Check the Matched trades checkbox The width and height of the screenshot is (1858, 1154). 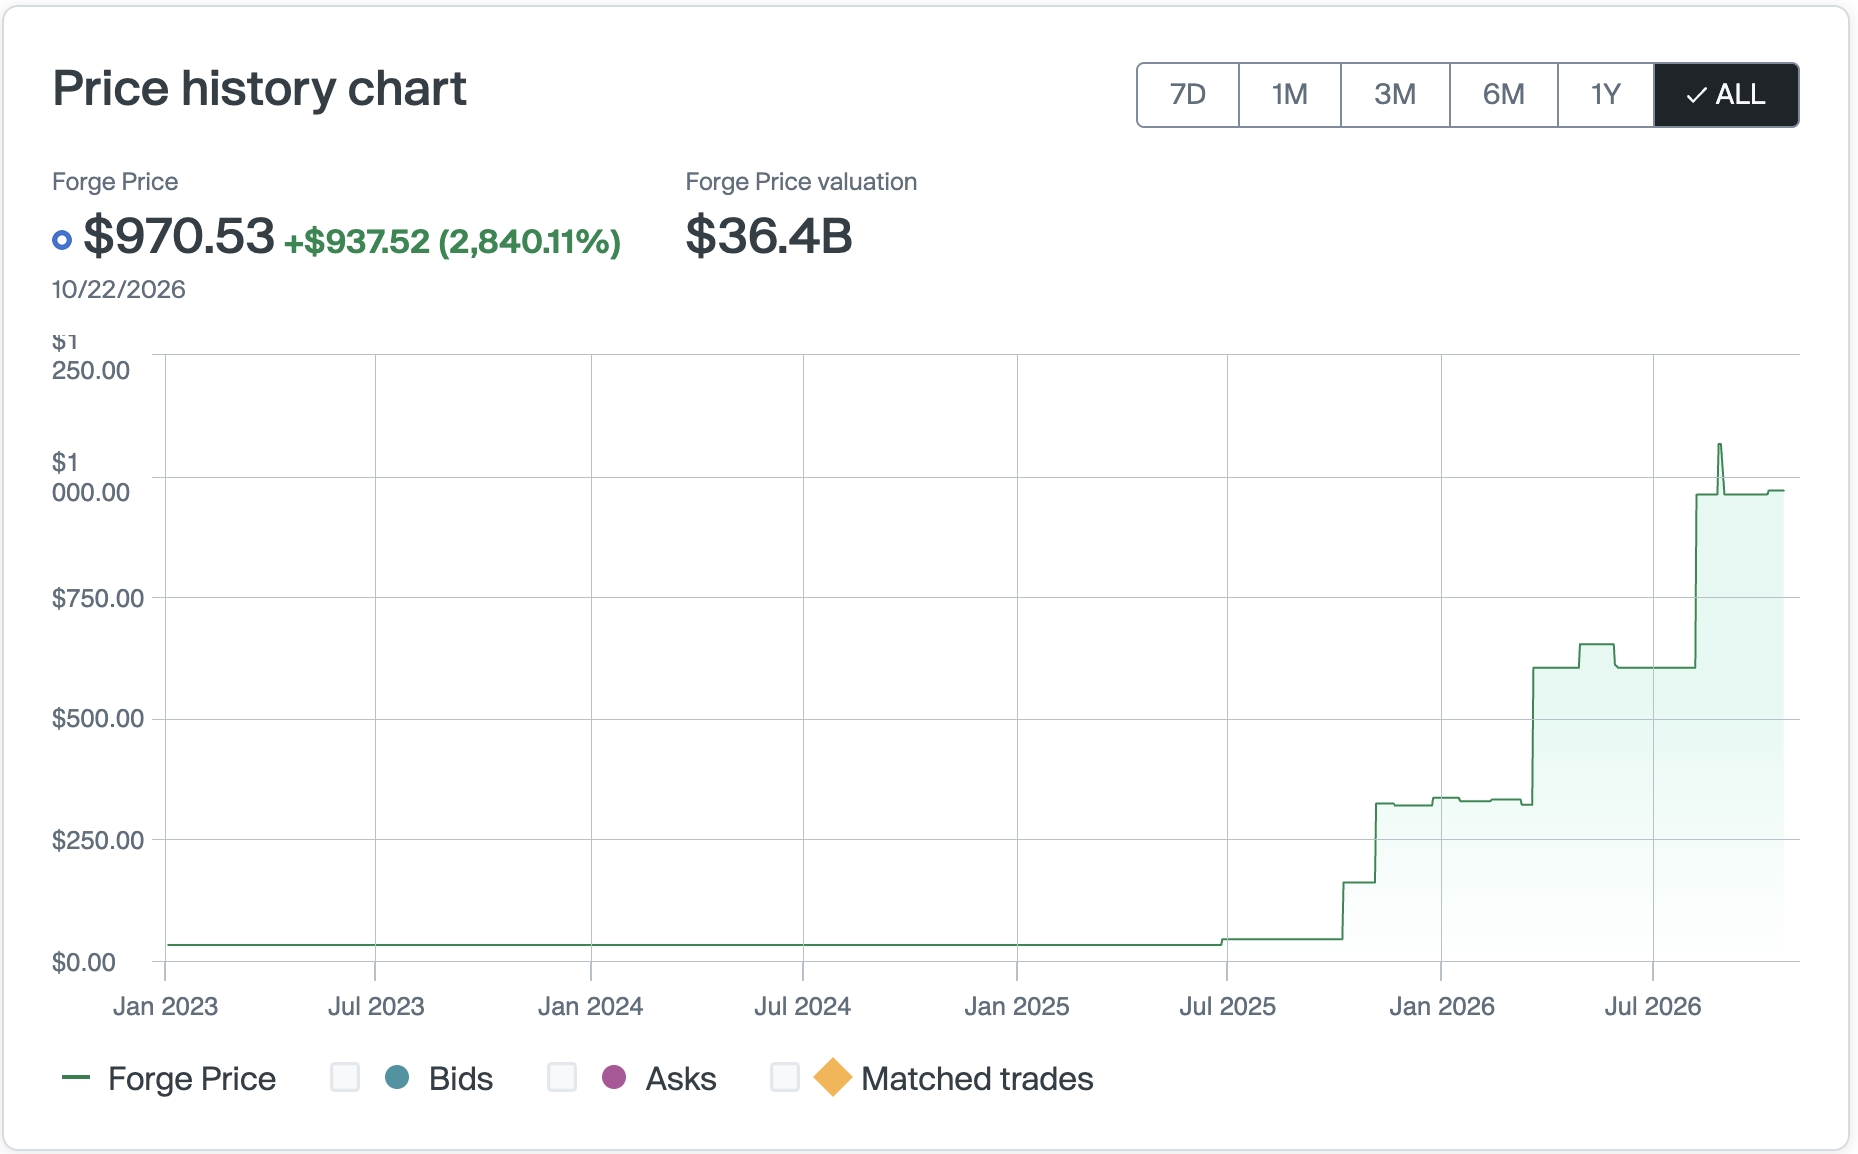pyautogui.click(x=785, y=1077)
